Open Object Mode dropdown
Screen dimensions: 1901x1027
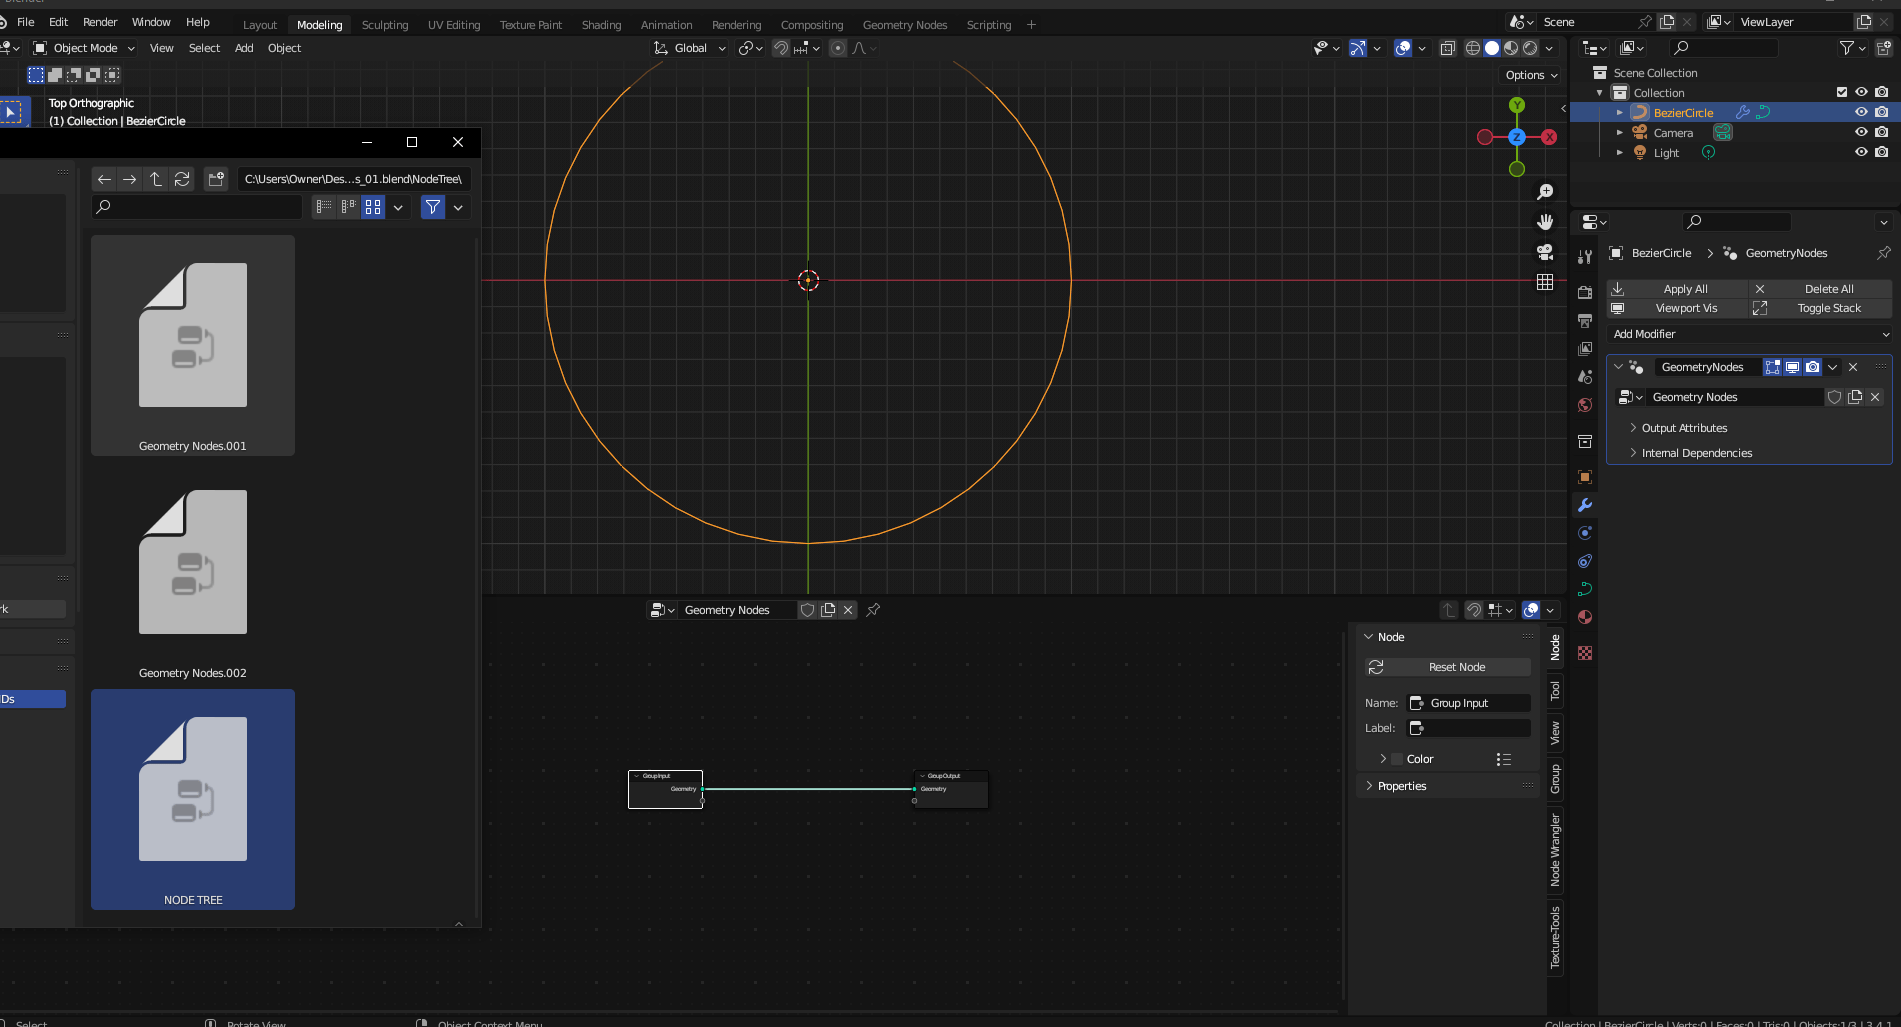[x=85, y=48]
